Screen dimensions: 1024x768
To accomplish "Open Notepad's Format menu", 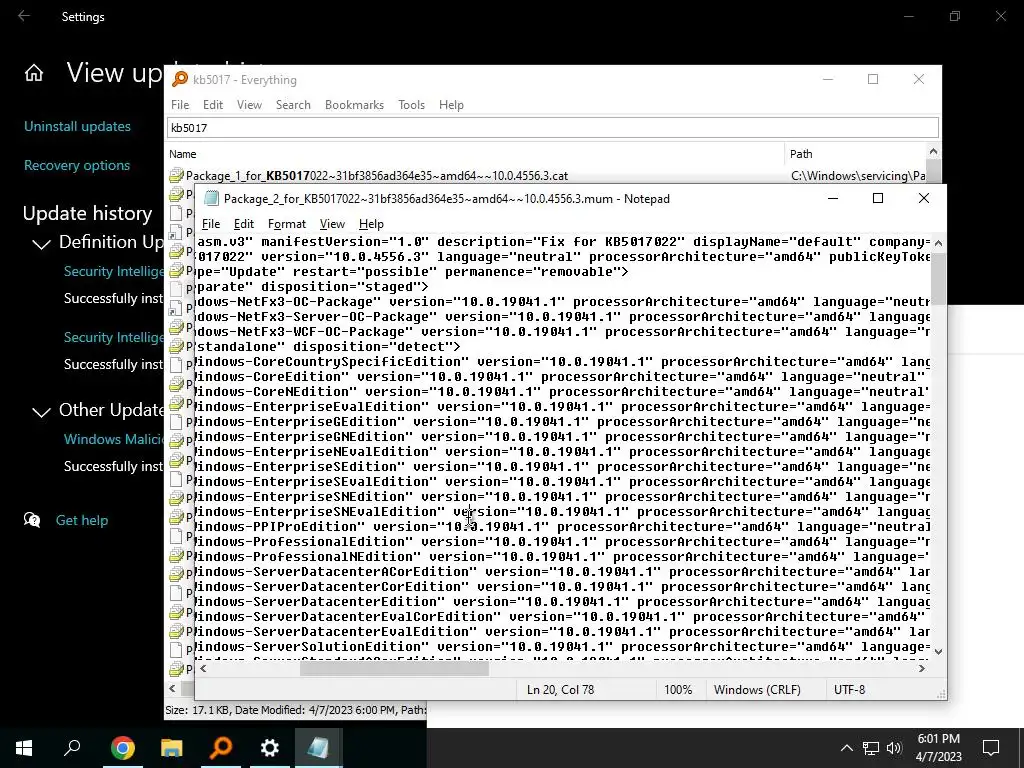I will [286, 224].
